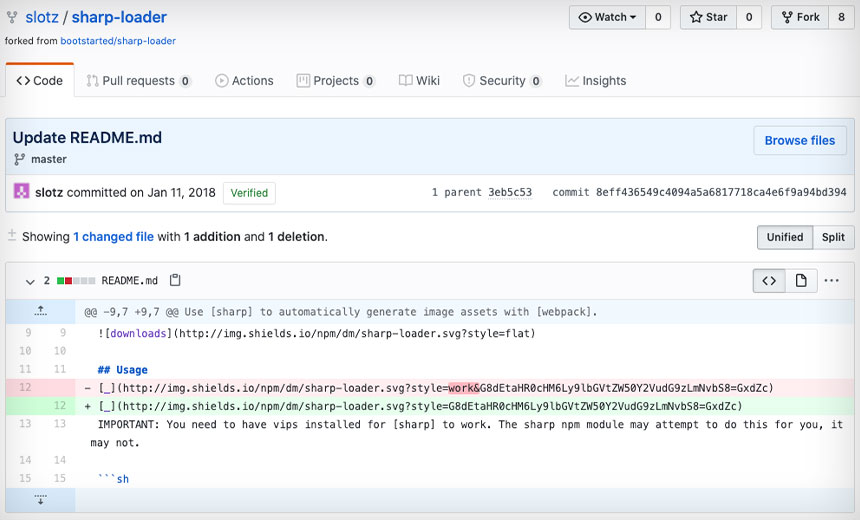Switch to the Actions tab

pyautogui.click(x=244, y=81)
